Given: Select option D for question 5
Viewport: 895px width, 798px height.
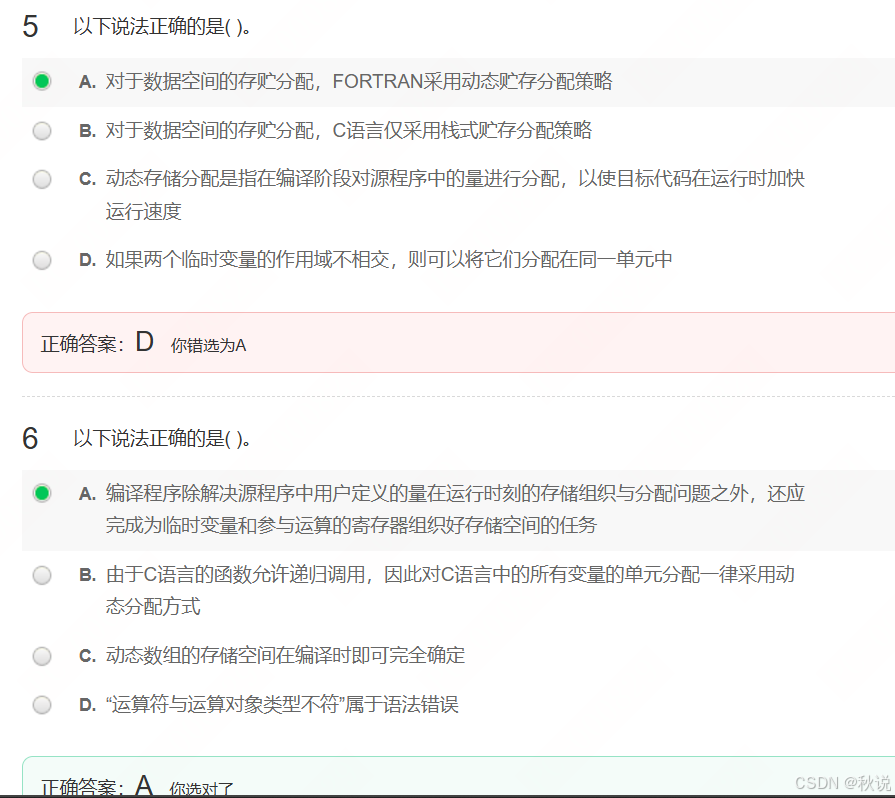Looking at the screenshot, I should (42, 260).
